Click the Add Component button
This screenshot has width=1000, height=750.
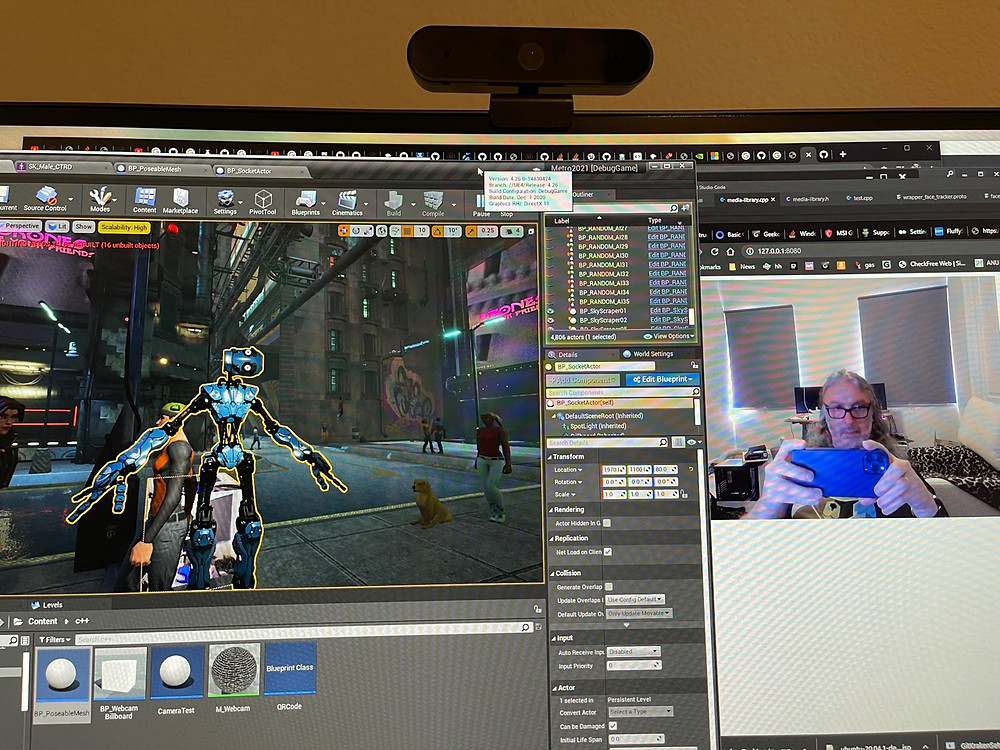pos(583,379)
